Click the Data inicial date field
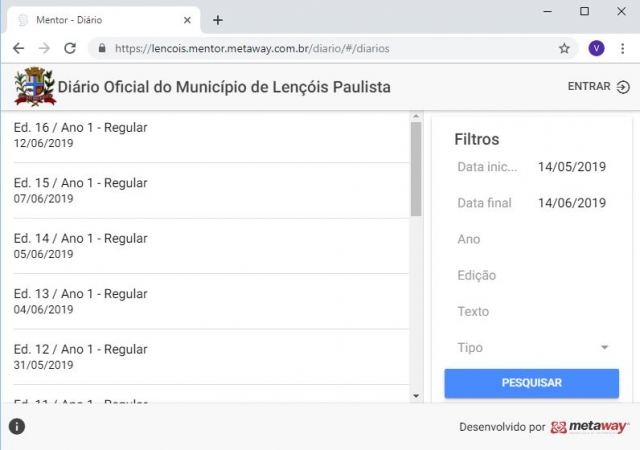The height and width of the screenshot is (450, 640). coord(532,167)
